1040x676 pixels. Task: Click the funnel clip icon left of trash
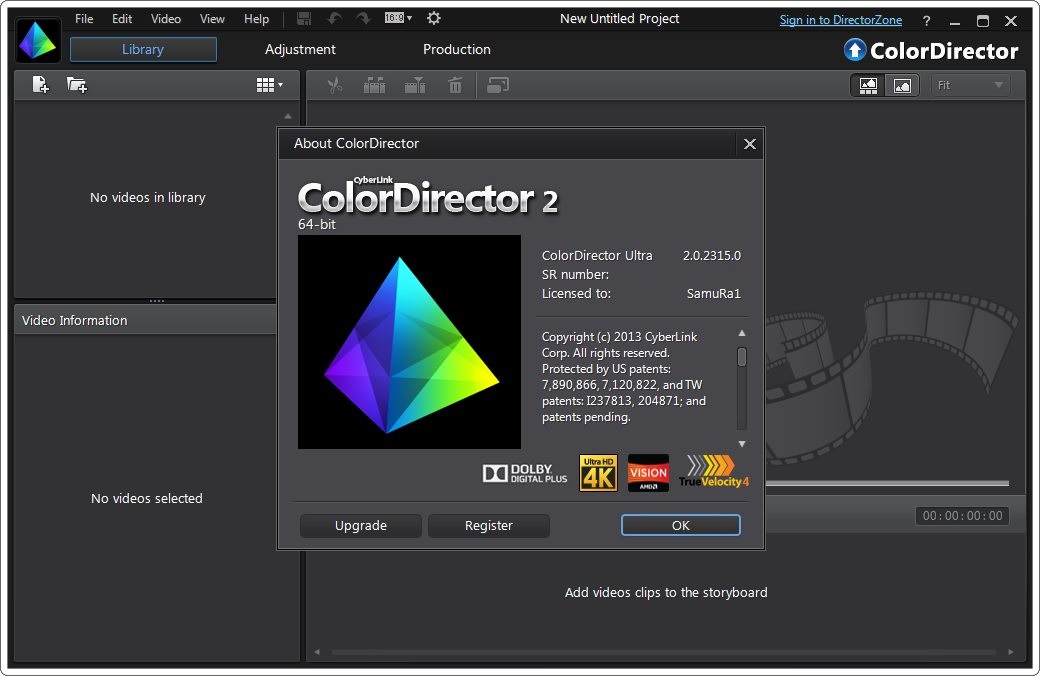[x=415, y=86]
